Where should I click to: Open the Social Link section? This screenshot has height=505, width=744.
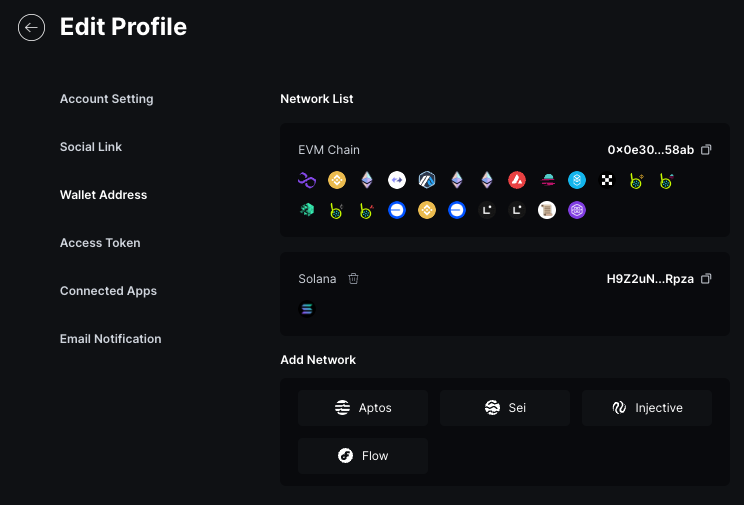(91, 147)
